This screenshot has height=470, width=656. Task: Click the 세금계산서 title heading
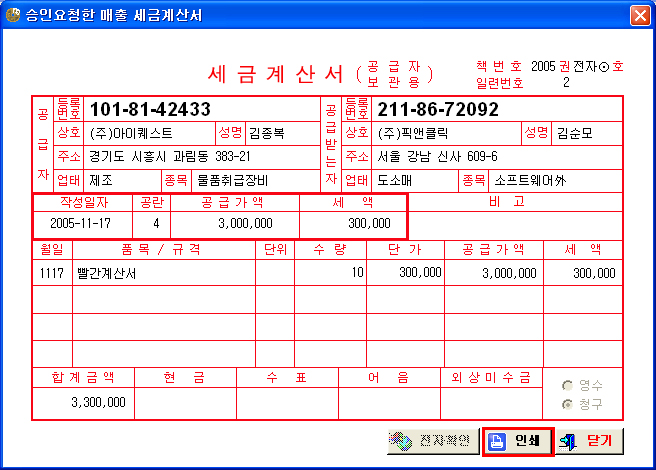click(x=276, y=74)
